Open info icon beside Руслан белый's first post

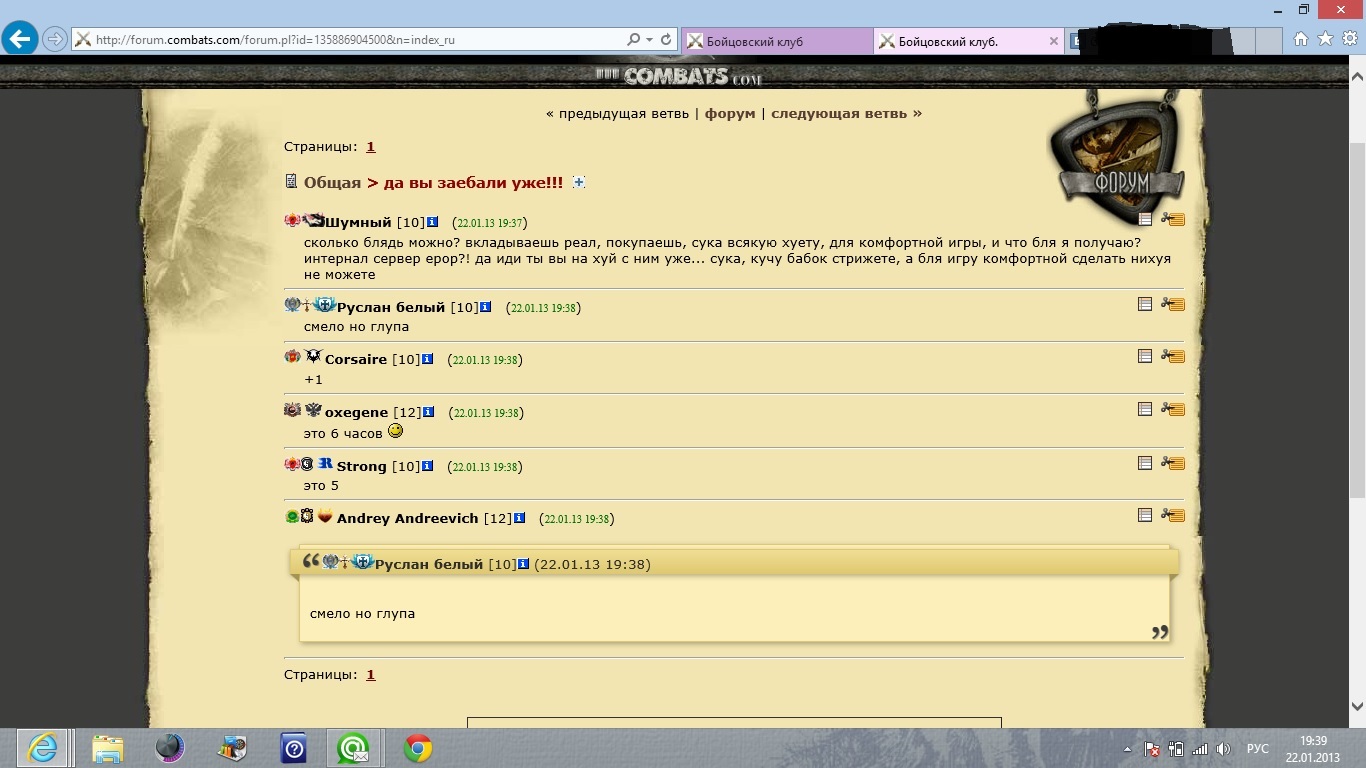[x=486, y=307]
